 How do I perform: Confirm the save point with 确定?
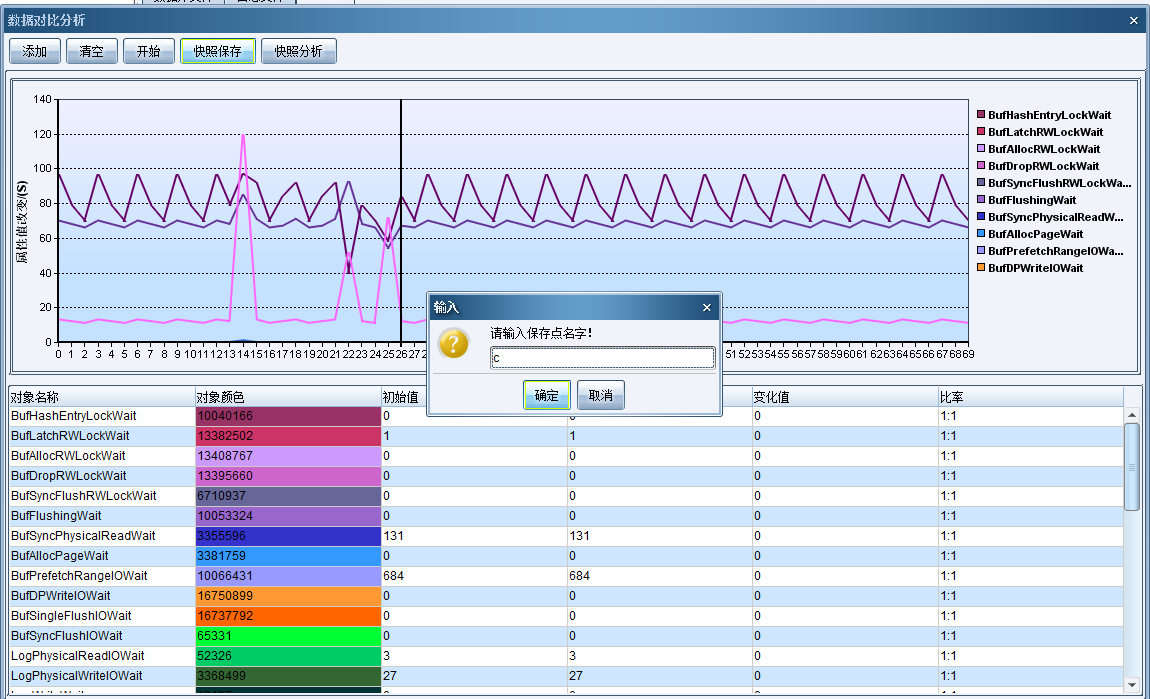[x=546, y=395]
